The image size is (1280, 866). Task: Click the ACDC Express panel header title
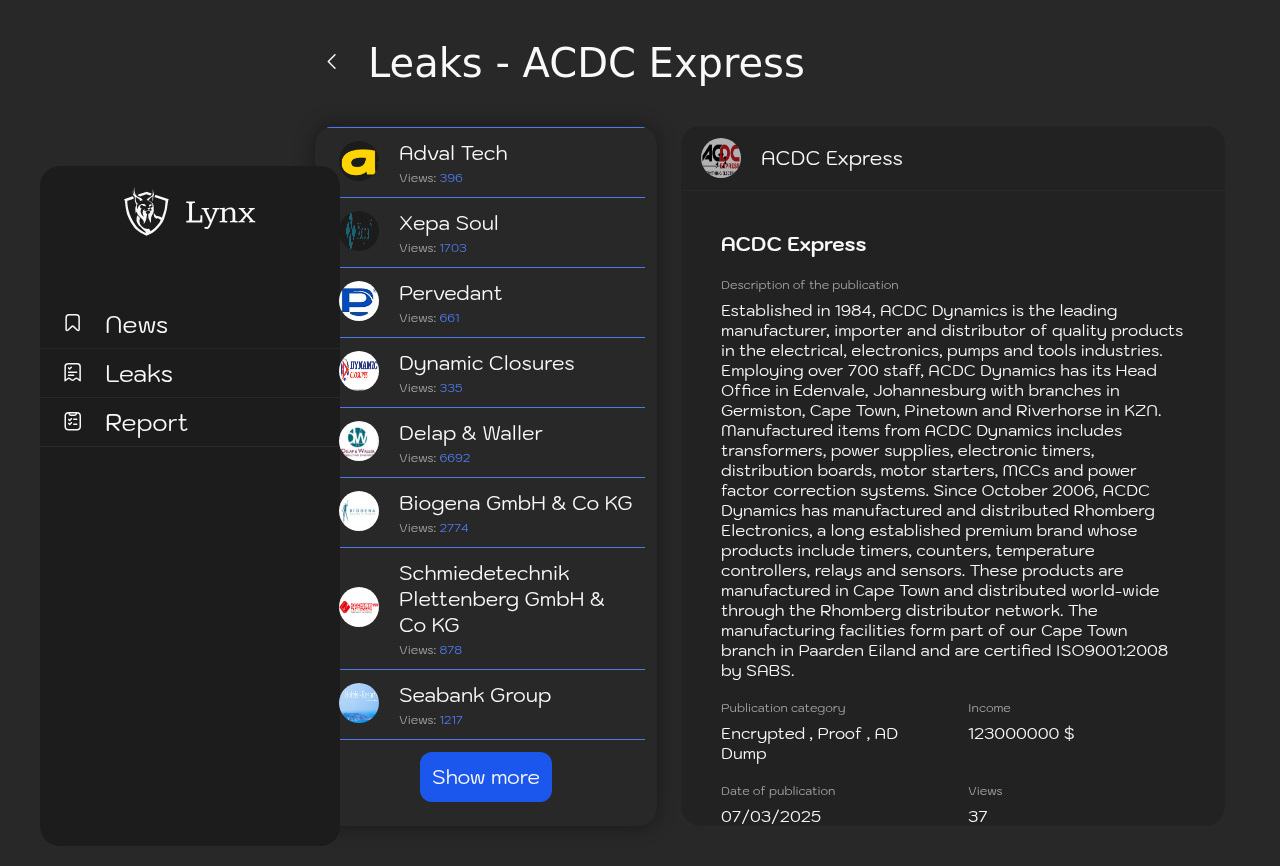[x=832, y=158]
